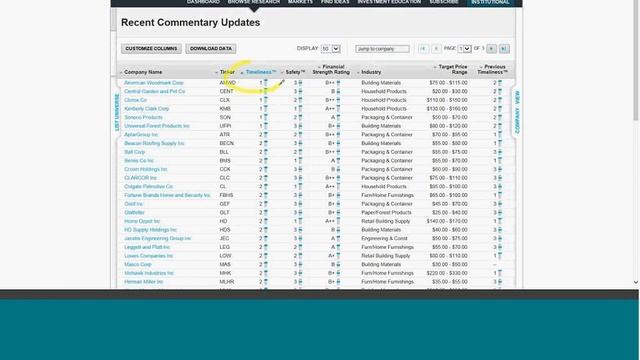Image resolution: width=640 pixels, height=360 pixels.
Task: Click the browser vertical scrollbar
Action: coord(636,61)
